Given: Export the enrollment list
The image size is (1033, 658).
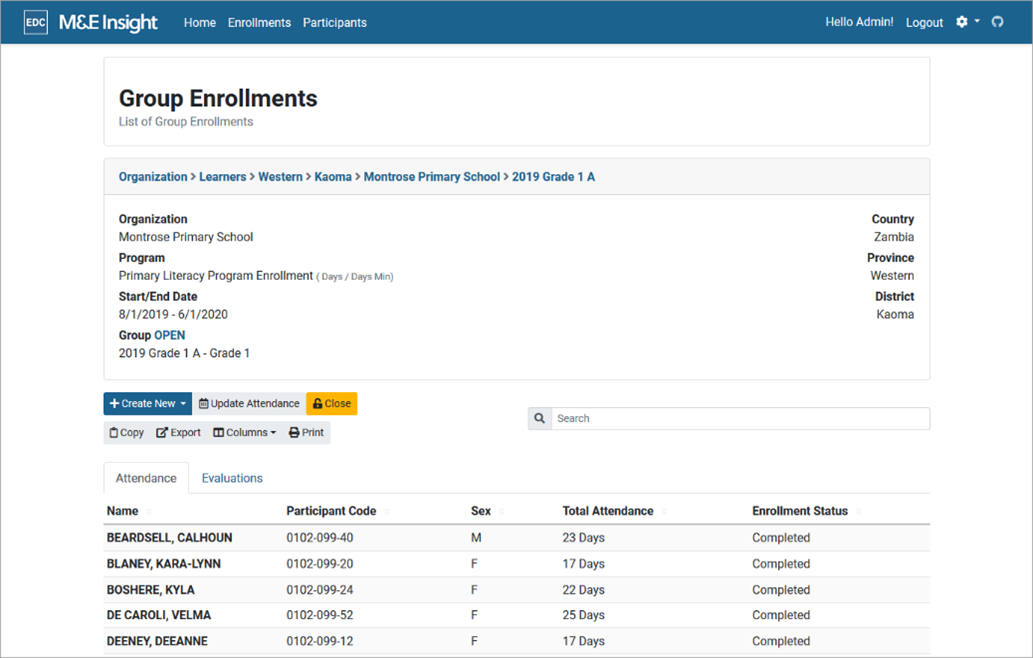Looking at the screenshot, I should pos(179,433).
